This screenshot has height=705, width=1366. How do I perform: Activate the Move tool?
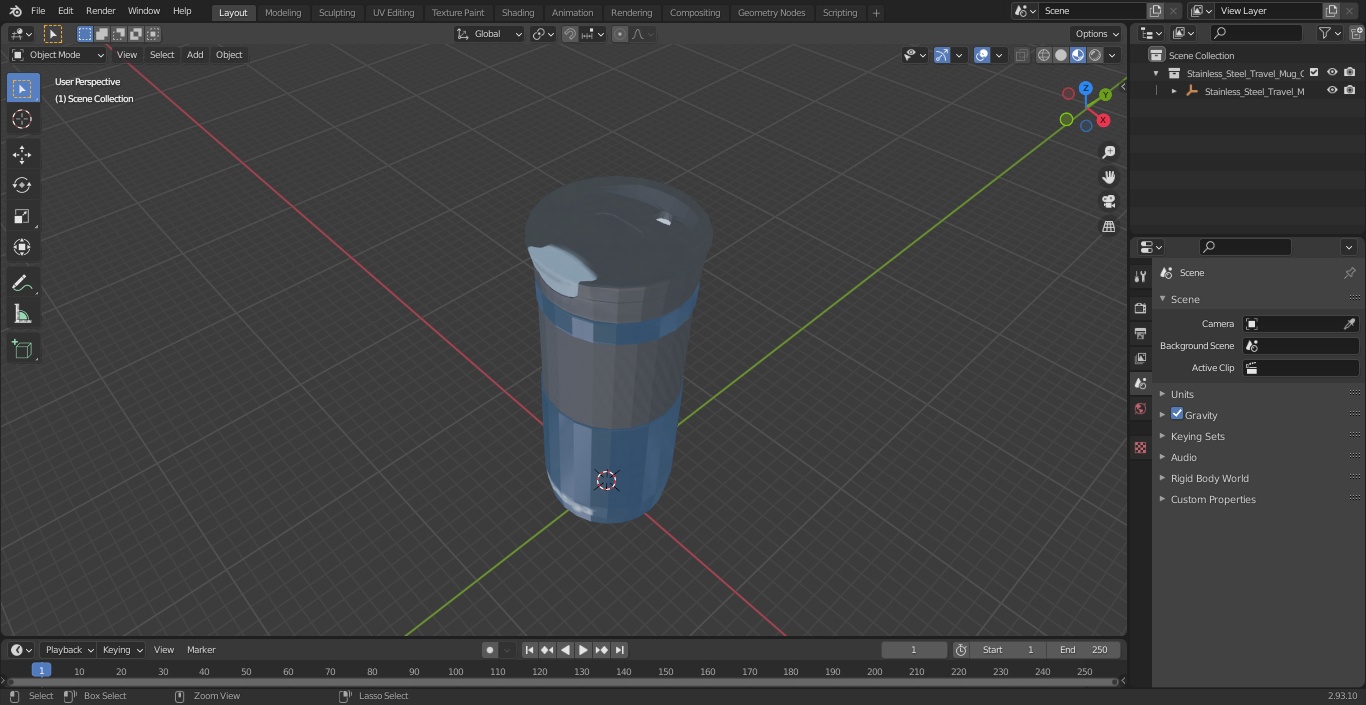tap(22, 154)
